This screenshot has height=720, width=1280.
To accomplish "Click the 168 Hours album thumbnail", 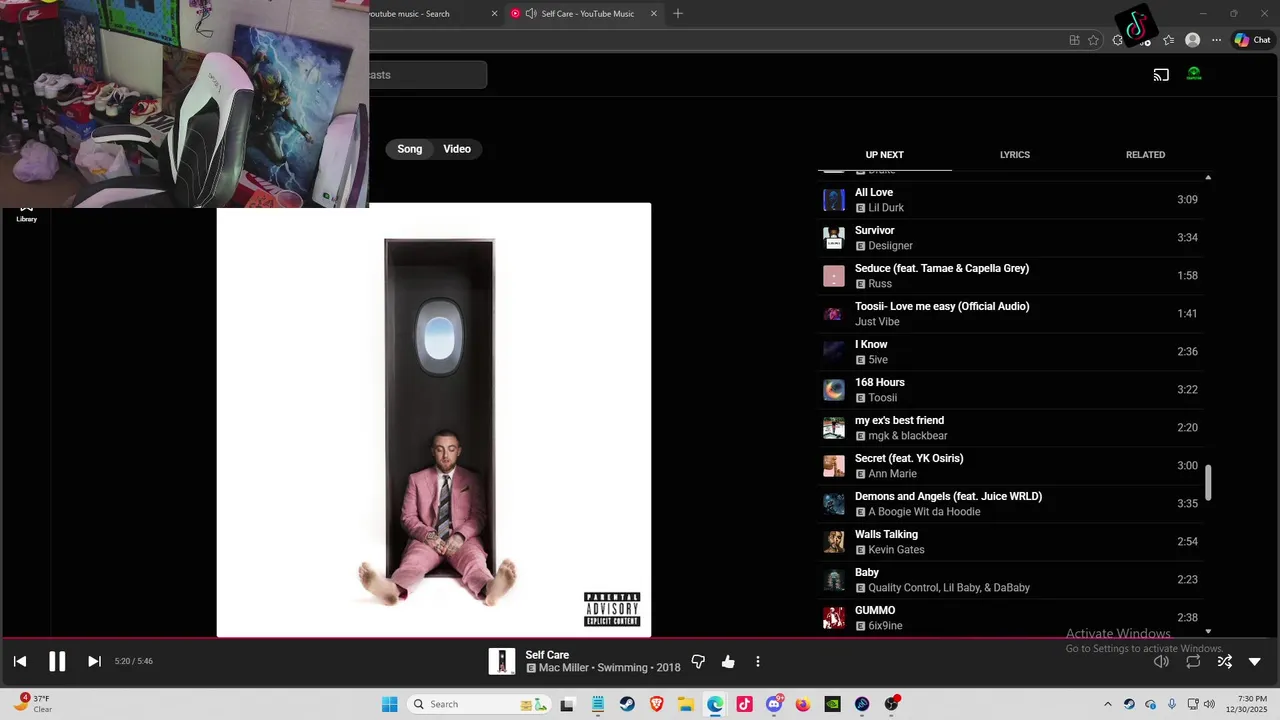I will [834, 390].
